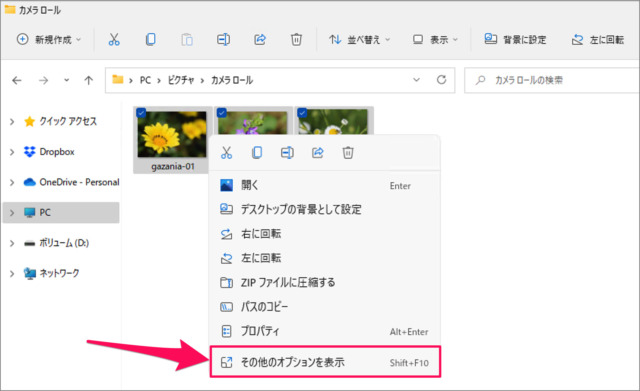This screenshot has height=391, width=640.
Task: Select the gazania-01 yellow flower thumbnail
Action: 172,134
